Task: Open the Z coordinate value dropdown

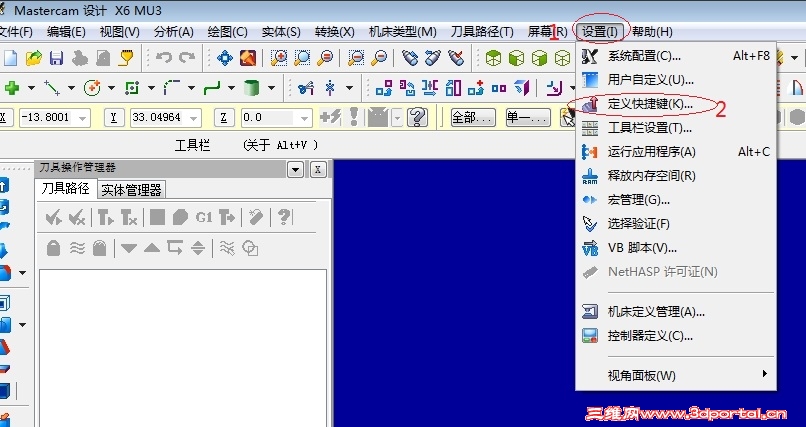Action: (304, 118)
